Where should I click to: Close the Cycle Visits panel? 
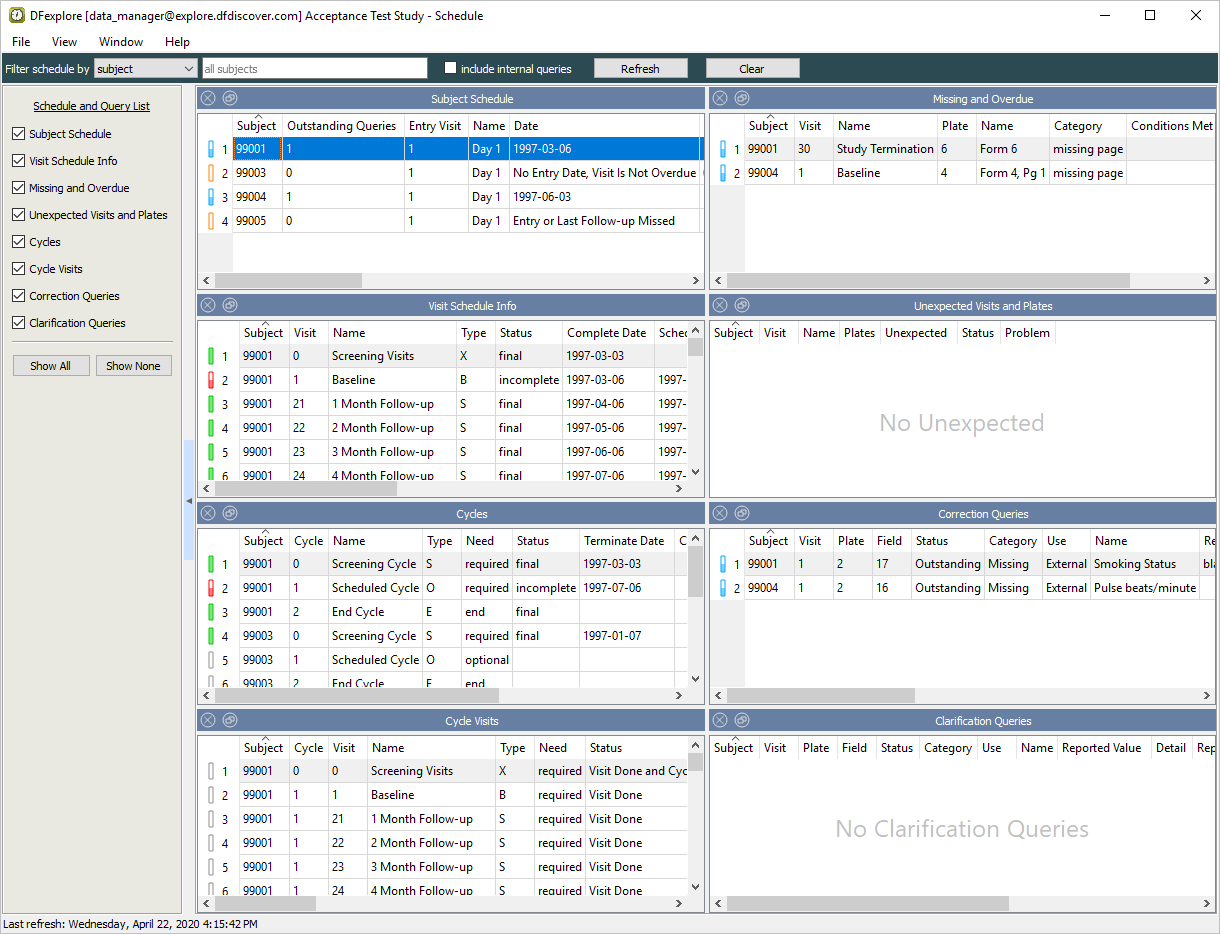pos(207,720)
